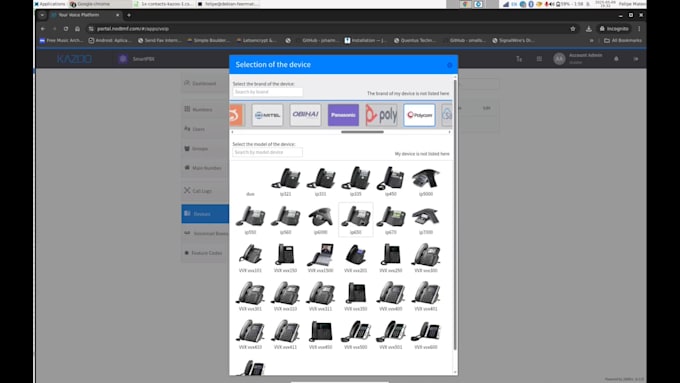Choose the VVX vvx501 phone
Screen dimensions: 680x383
click(x=391, y=334)
